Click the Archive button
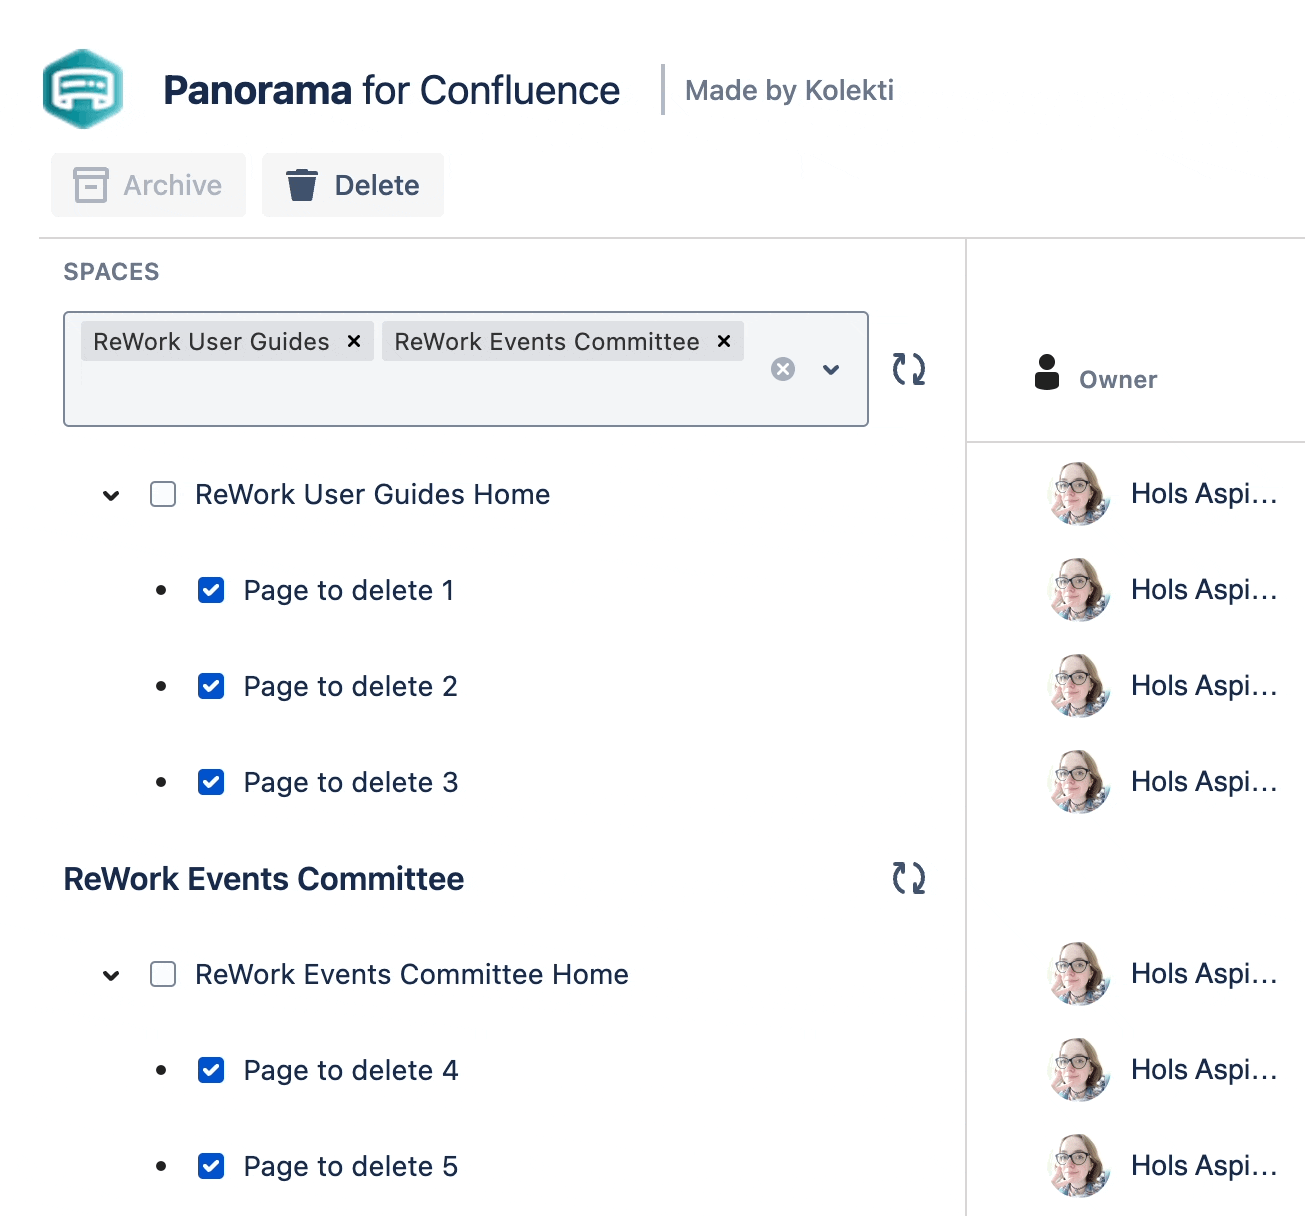The image size is (1305, 1216). tap(148, 185)
